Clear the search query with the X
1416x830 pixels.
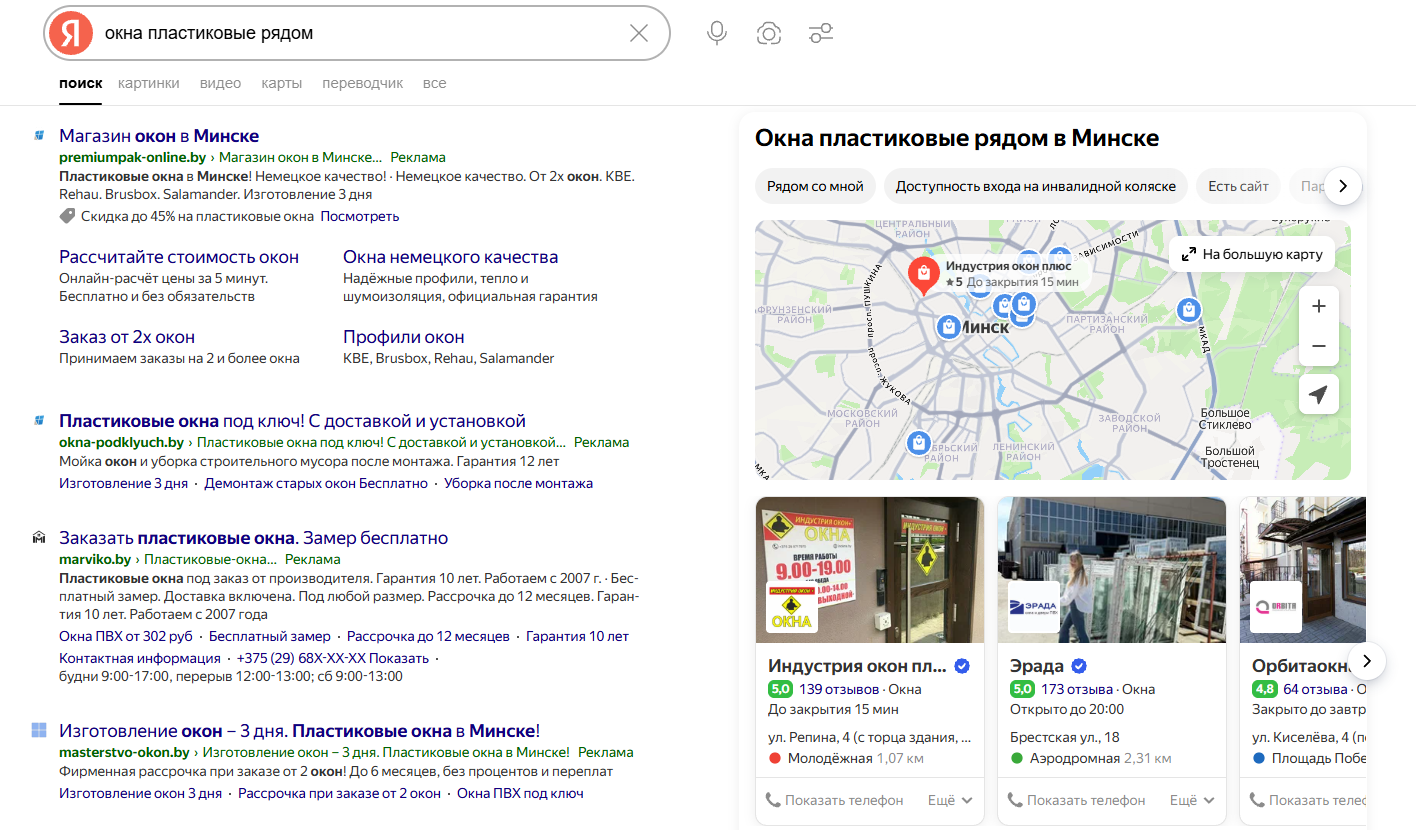point(639,33)
